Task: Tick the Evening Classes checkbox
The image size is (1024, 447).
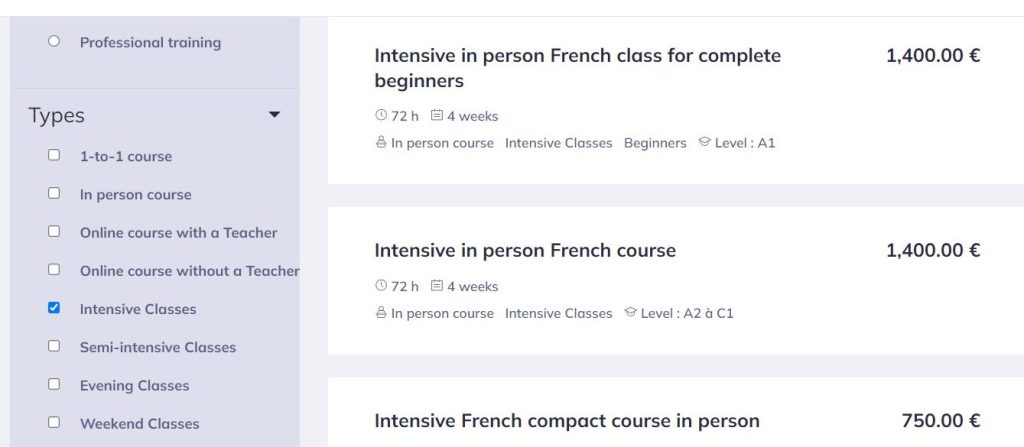Action: 54,384
